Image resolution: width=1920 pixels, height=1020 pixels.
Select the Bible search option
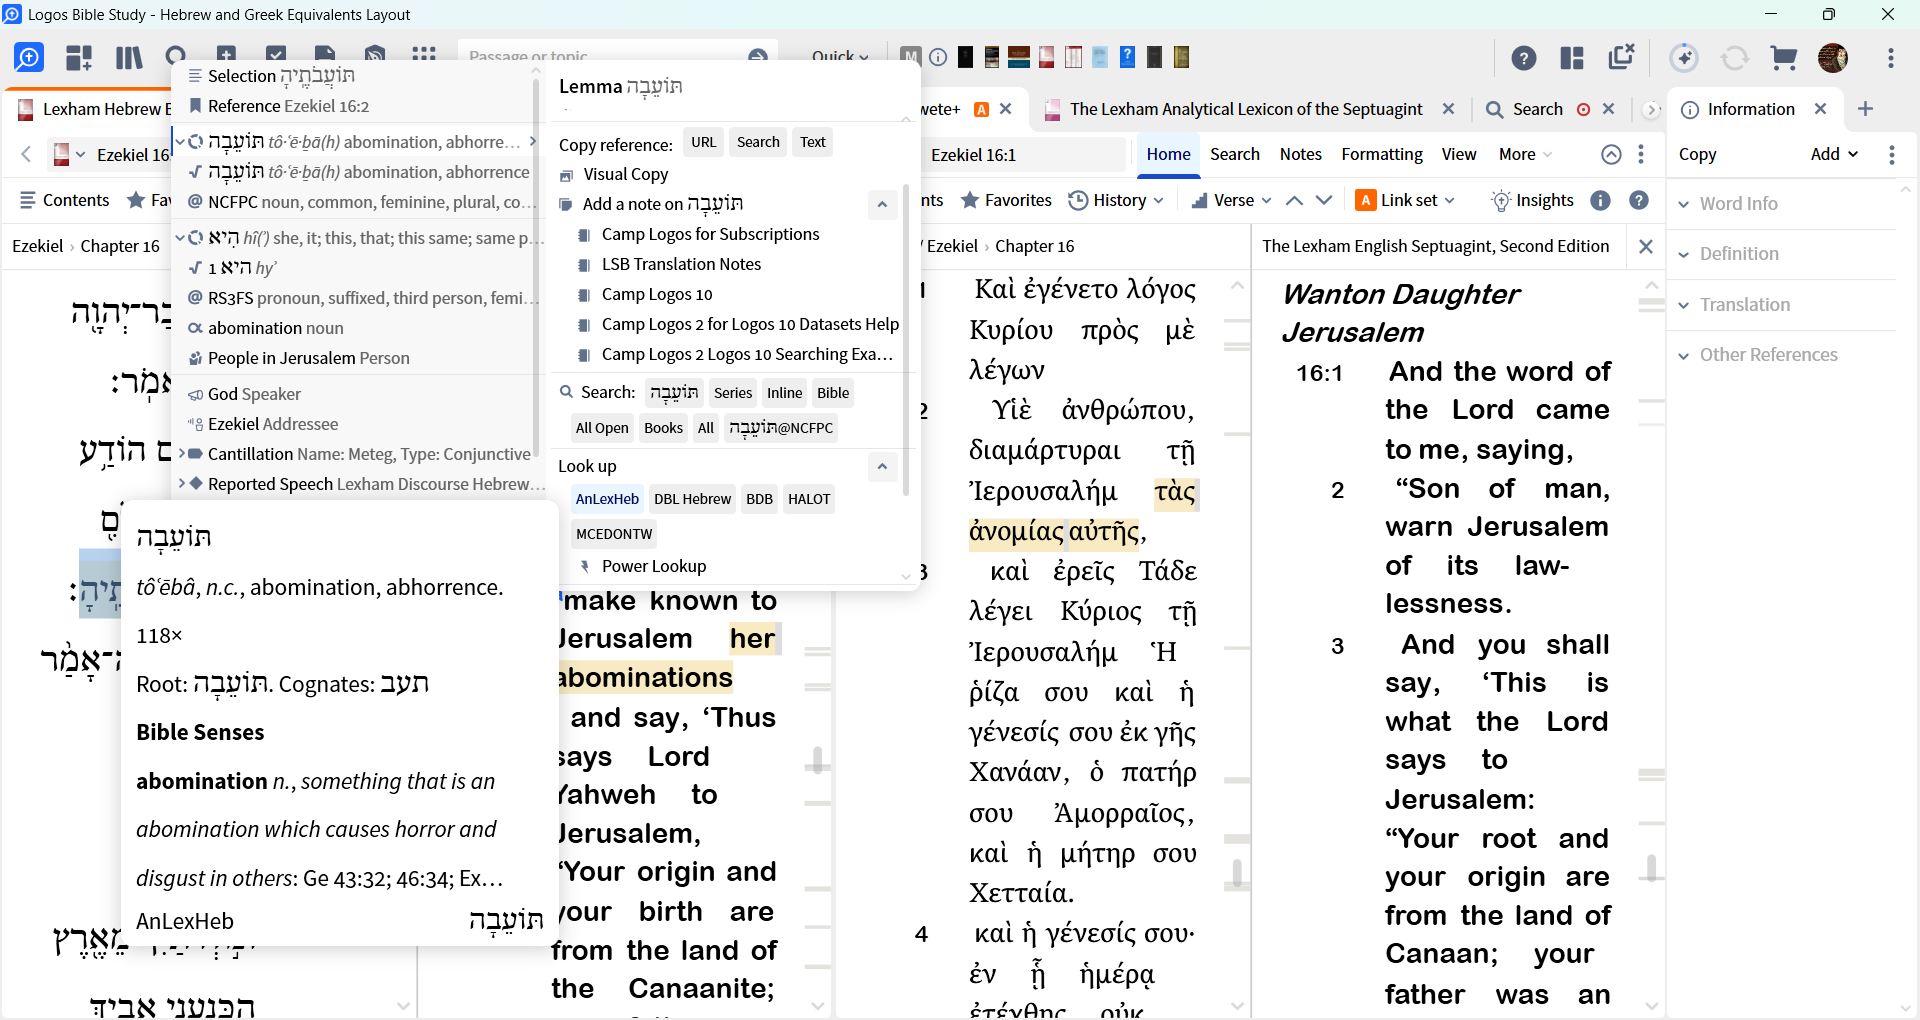(x=833, y=393)
